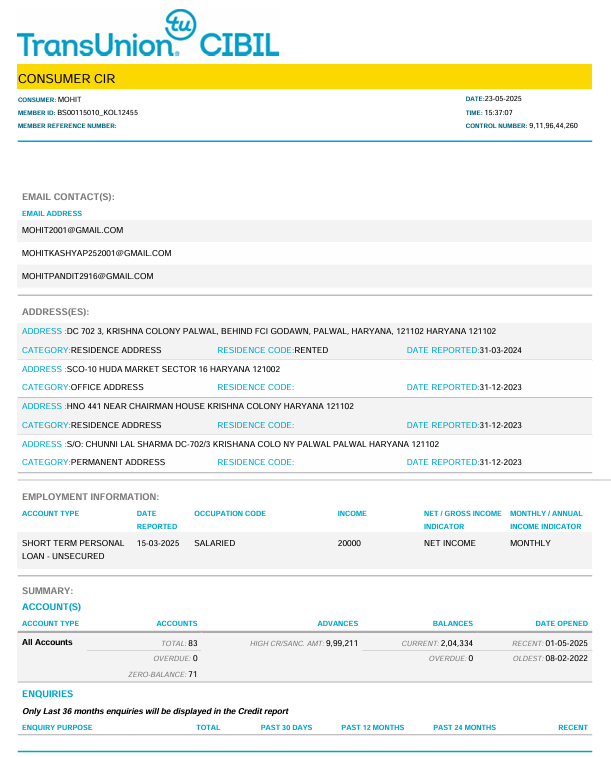
Task: Select email MOHIT2001@GMAIL.COM
Action: click(x=72, y=230)
